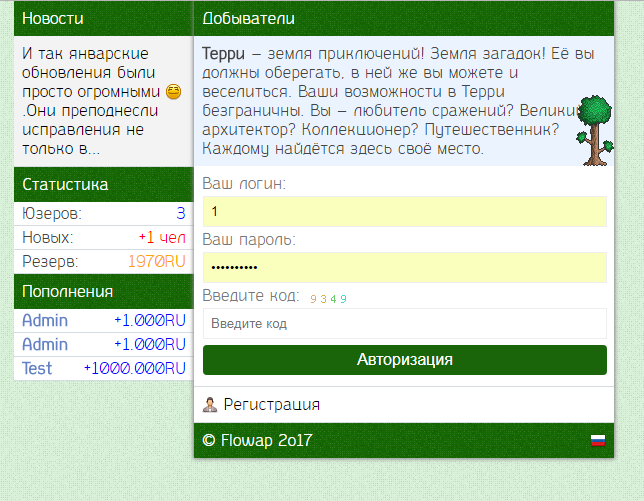Click the person icon beside Регистрация
This screenshot has width=644, height=501.
[x=210, y=405]
